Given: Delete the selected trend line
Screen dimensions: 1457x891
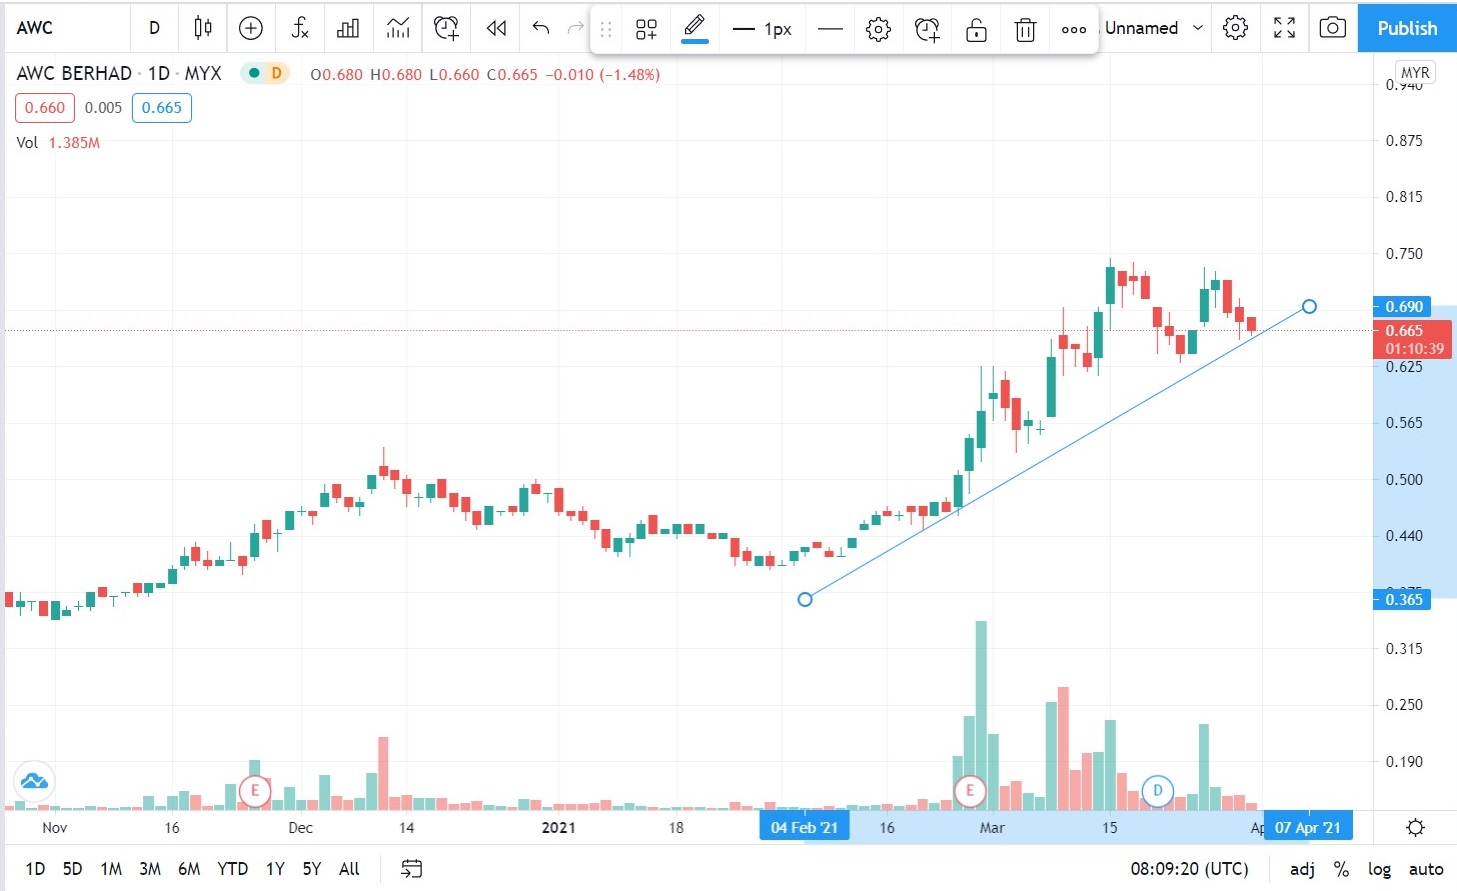Looking at the screenshot, I should point(1025,30).
